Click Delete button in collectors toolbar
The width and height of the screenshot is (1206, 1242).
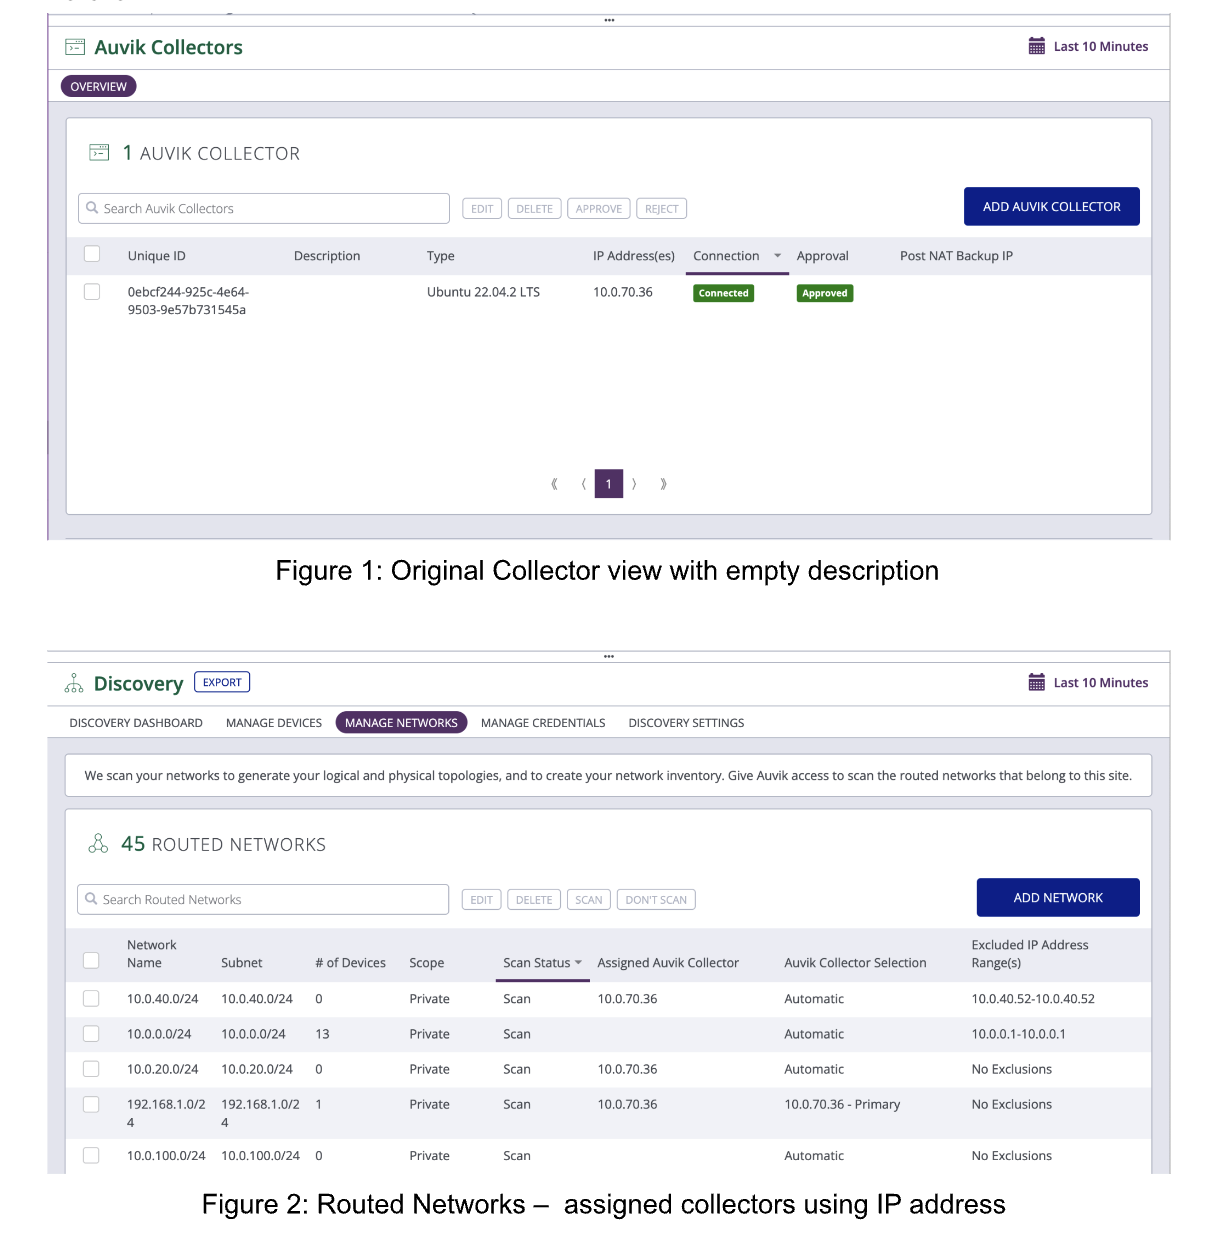click(x=534, y=208)
